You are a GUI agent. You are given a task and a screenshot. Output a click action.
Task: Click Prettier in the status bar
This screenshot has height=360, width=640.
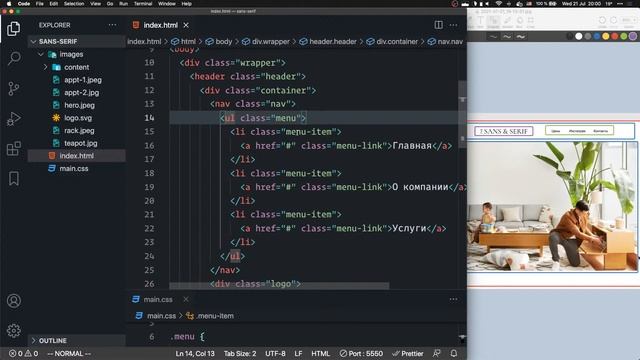(x=407, y=353)
